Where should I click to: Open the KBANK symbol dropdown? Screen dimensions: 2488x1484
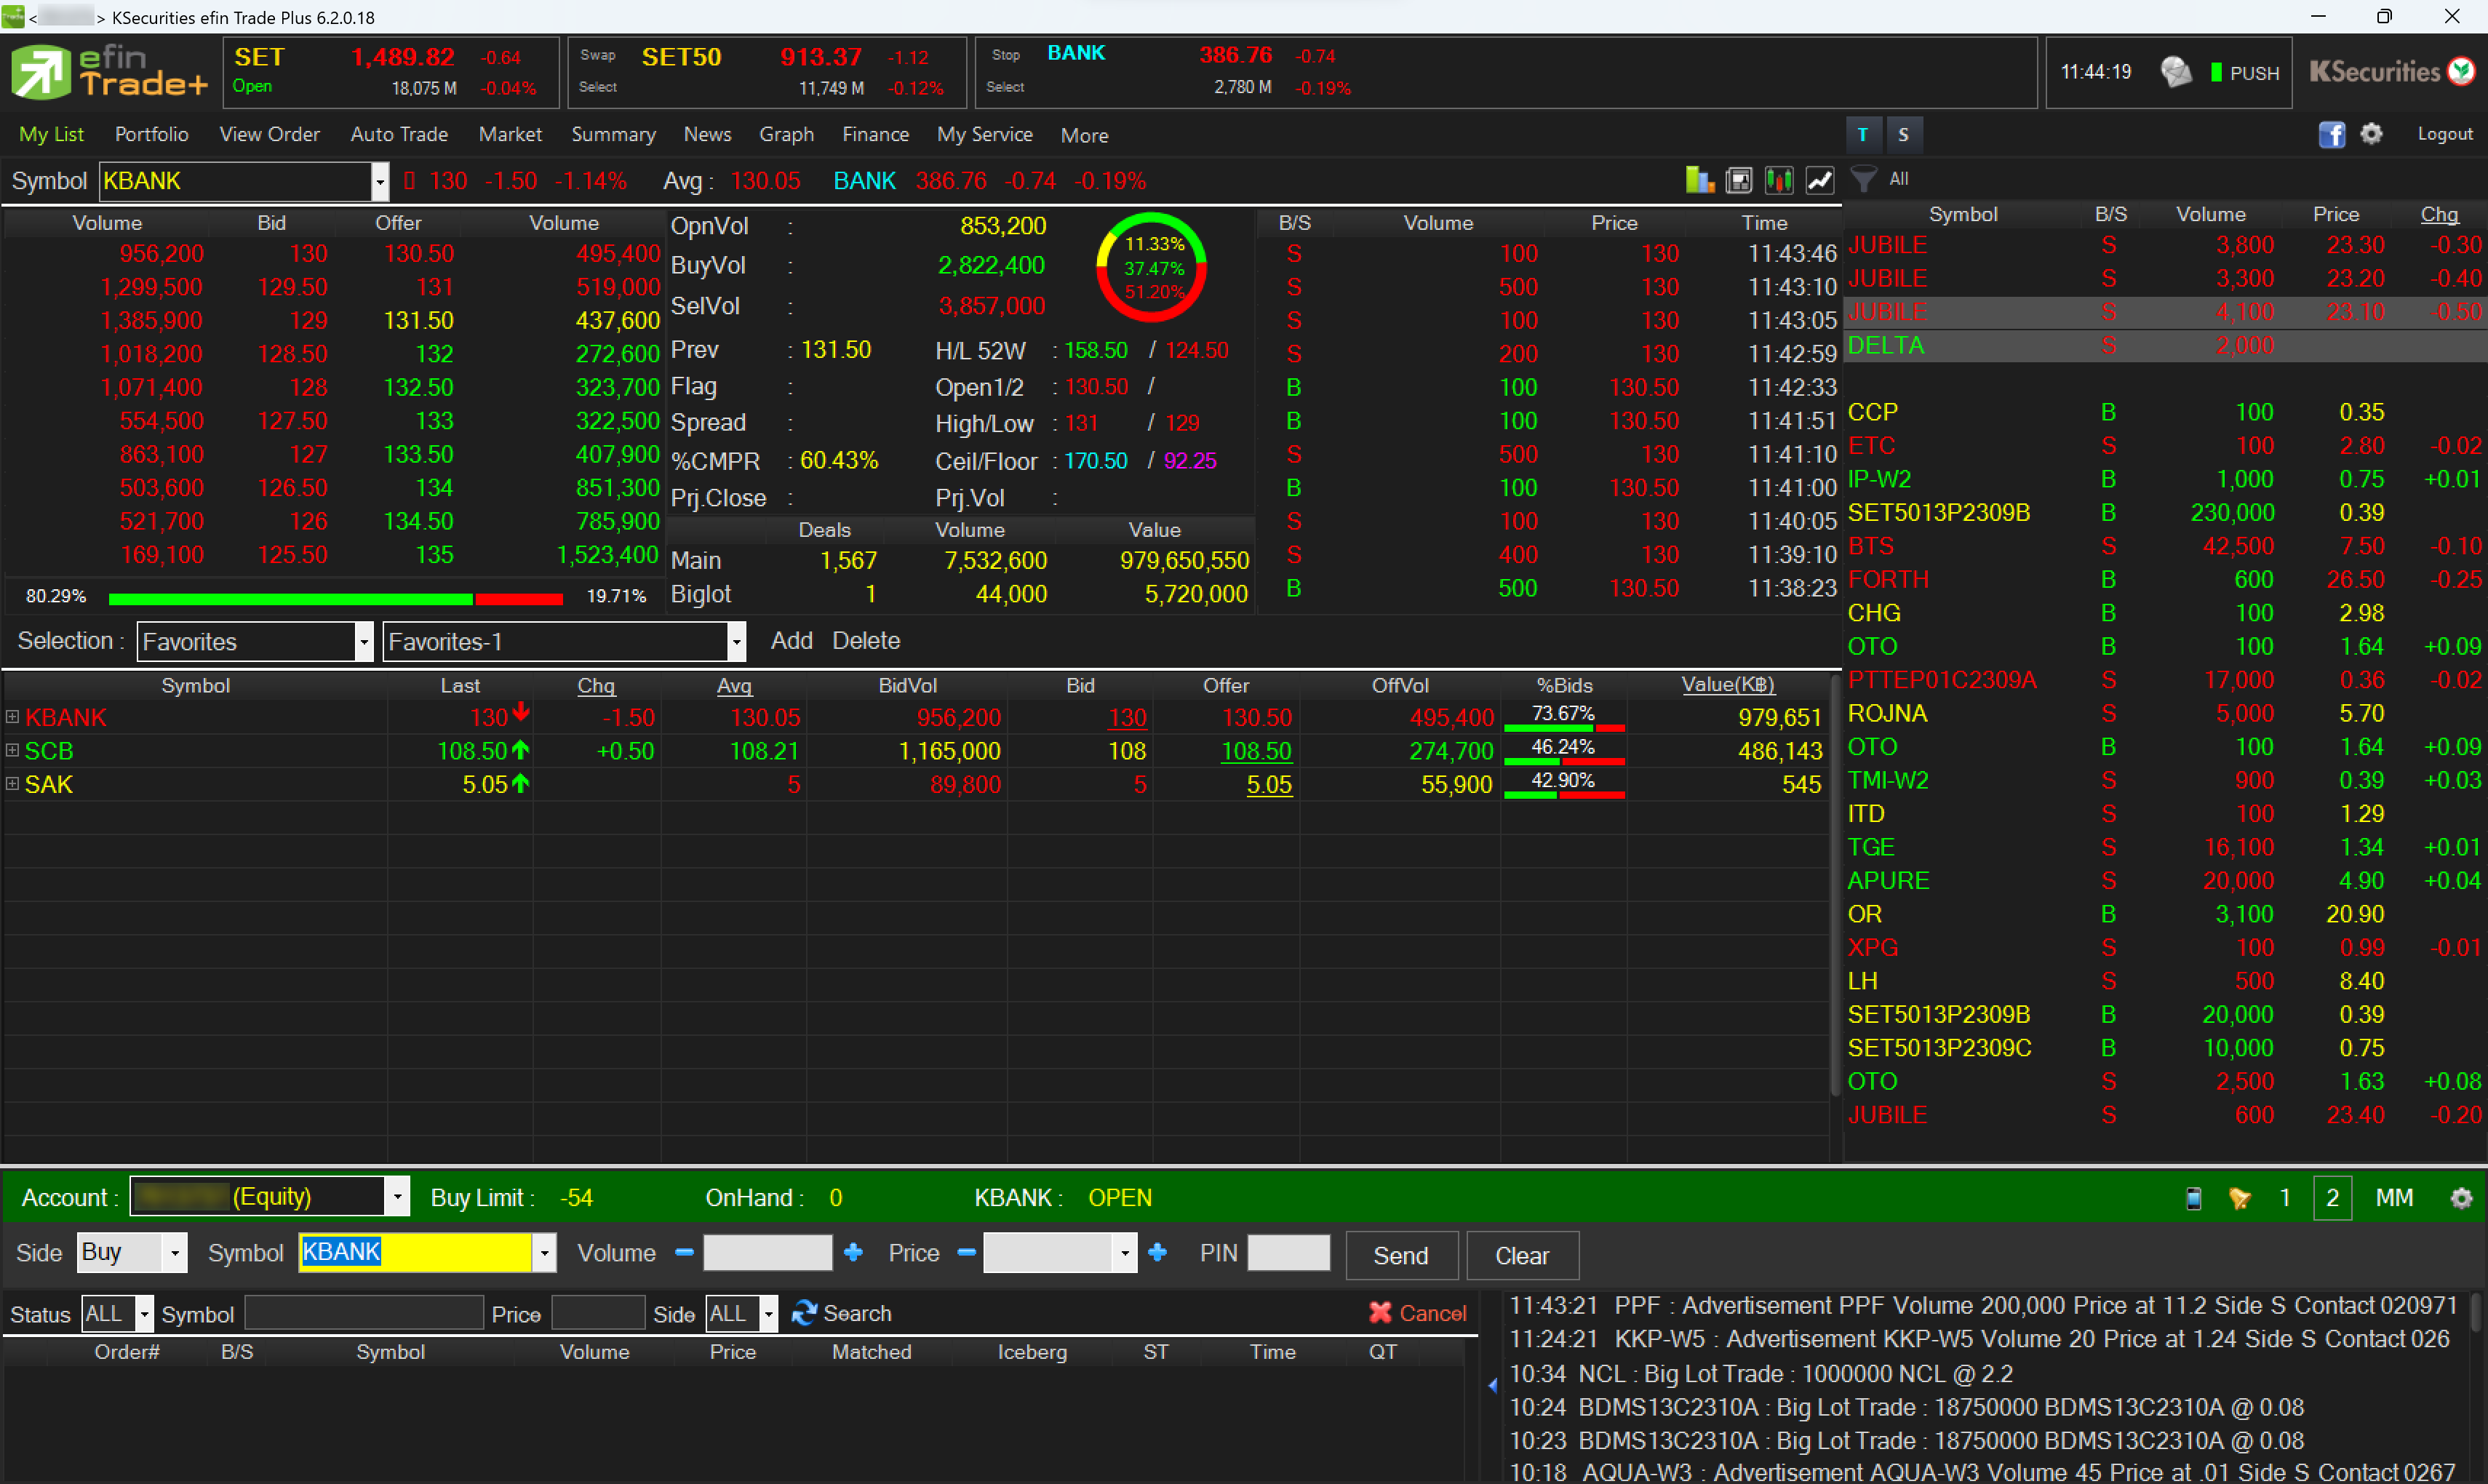[x=380, y=181]
